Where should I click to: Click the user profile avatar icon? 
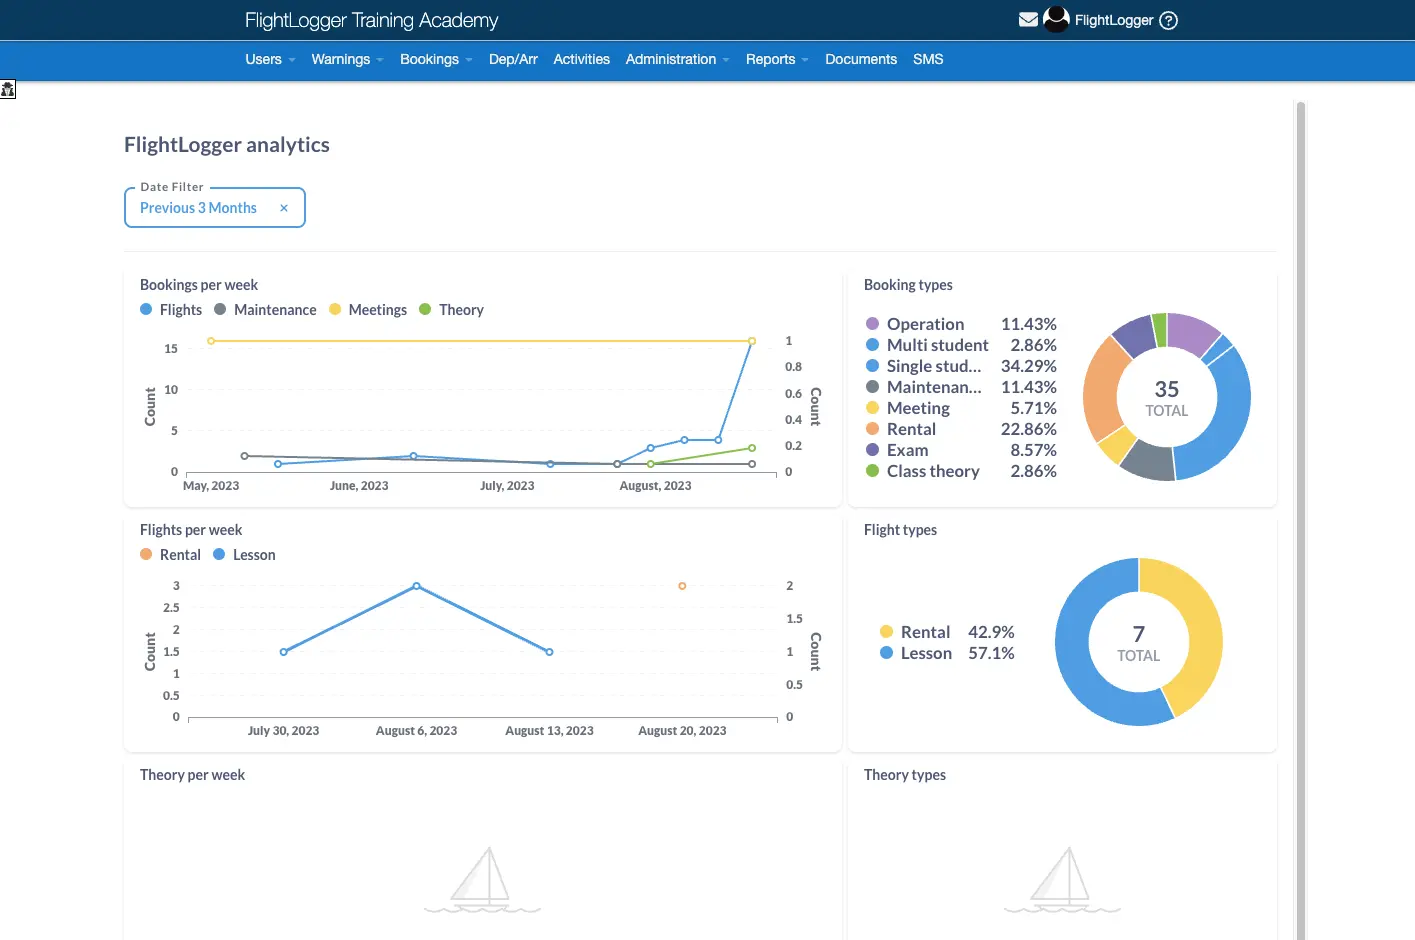click(1056, 20)
